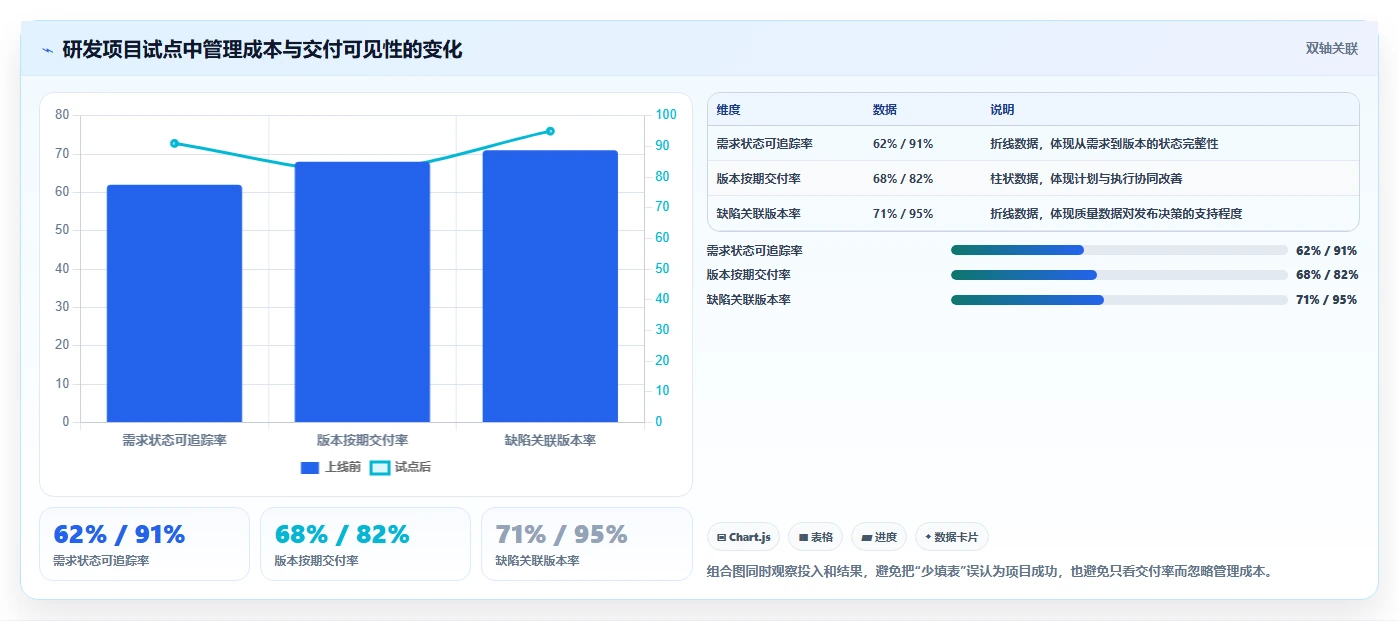Click the 版本按期交付率 progress bar
This screenshot has height=621, width=1399.
tap(1119, 275)
